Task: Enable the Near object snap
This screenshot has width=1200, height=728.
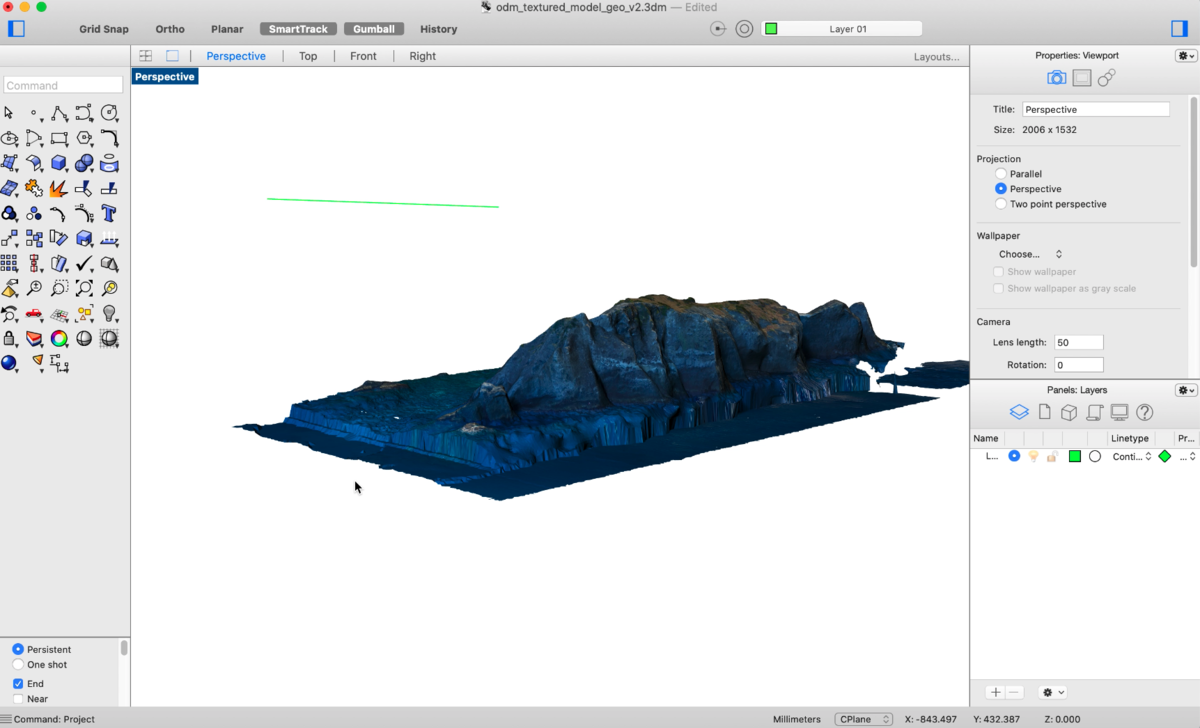Action: pos(18,699)
